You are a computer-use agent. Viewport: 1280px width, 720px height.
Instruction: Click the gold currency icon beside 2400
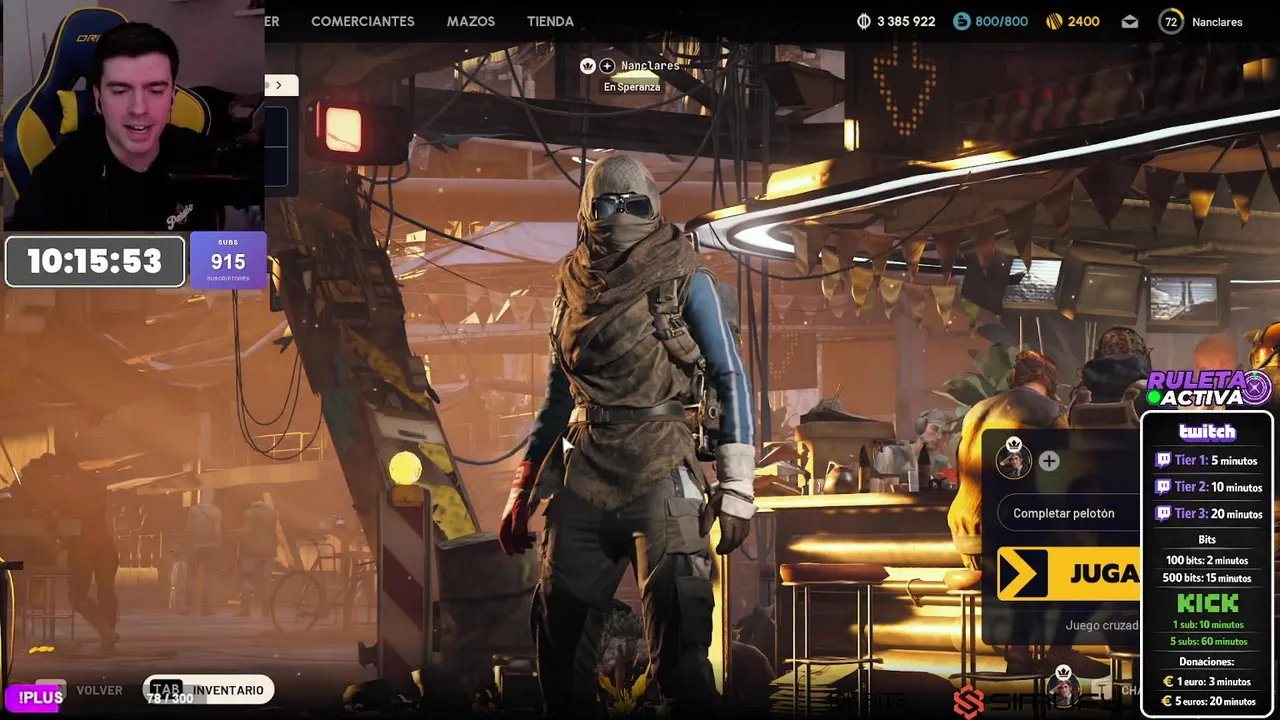(1054, 21)
